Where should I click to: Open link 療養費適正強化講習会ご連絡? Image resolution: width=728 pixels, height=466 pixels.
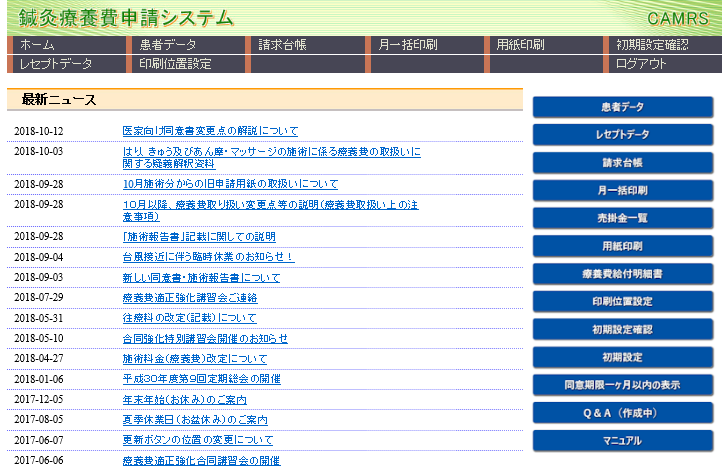click(190, 298)
